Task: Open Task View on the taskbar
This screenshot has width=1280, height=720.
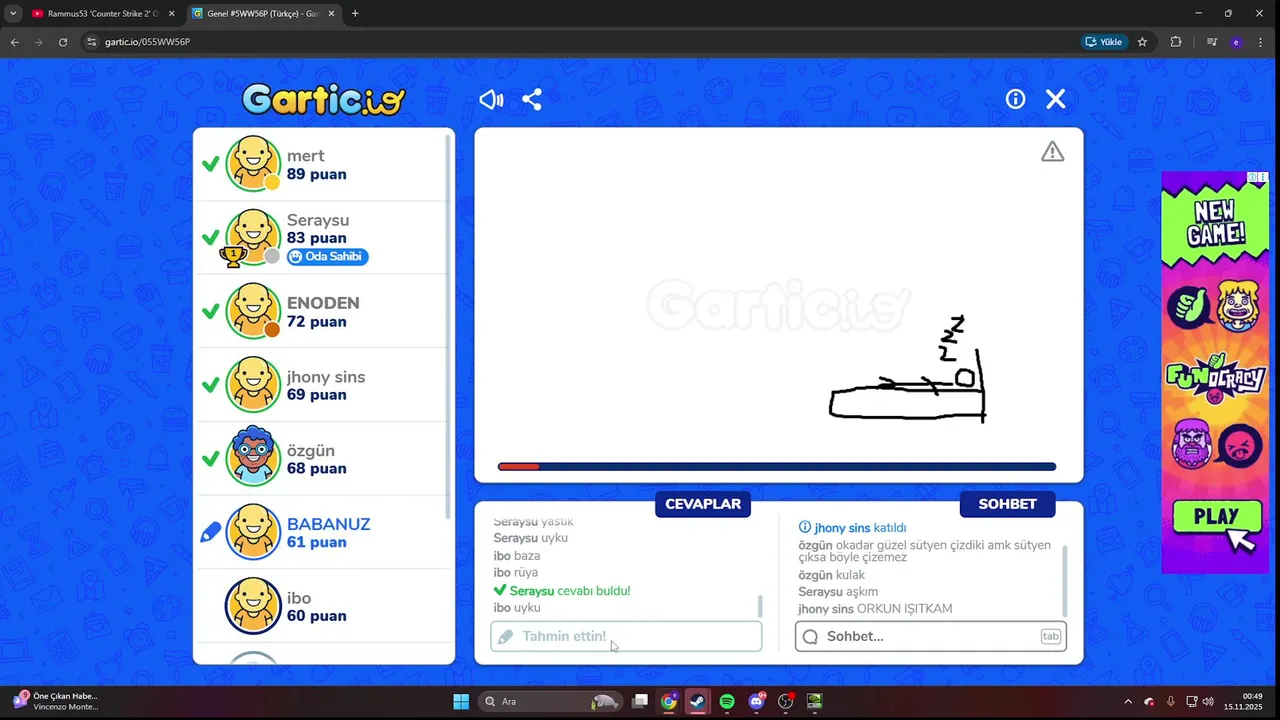Action: pyautogui.click(x=640, y=701)
